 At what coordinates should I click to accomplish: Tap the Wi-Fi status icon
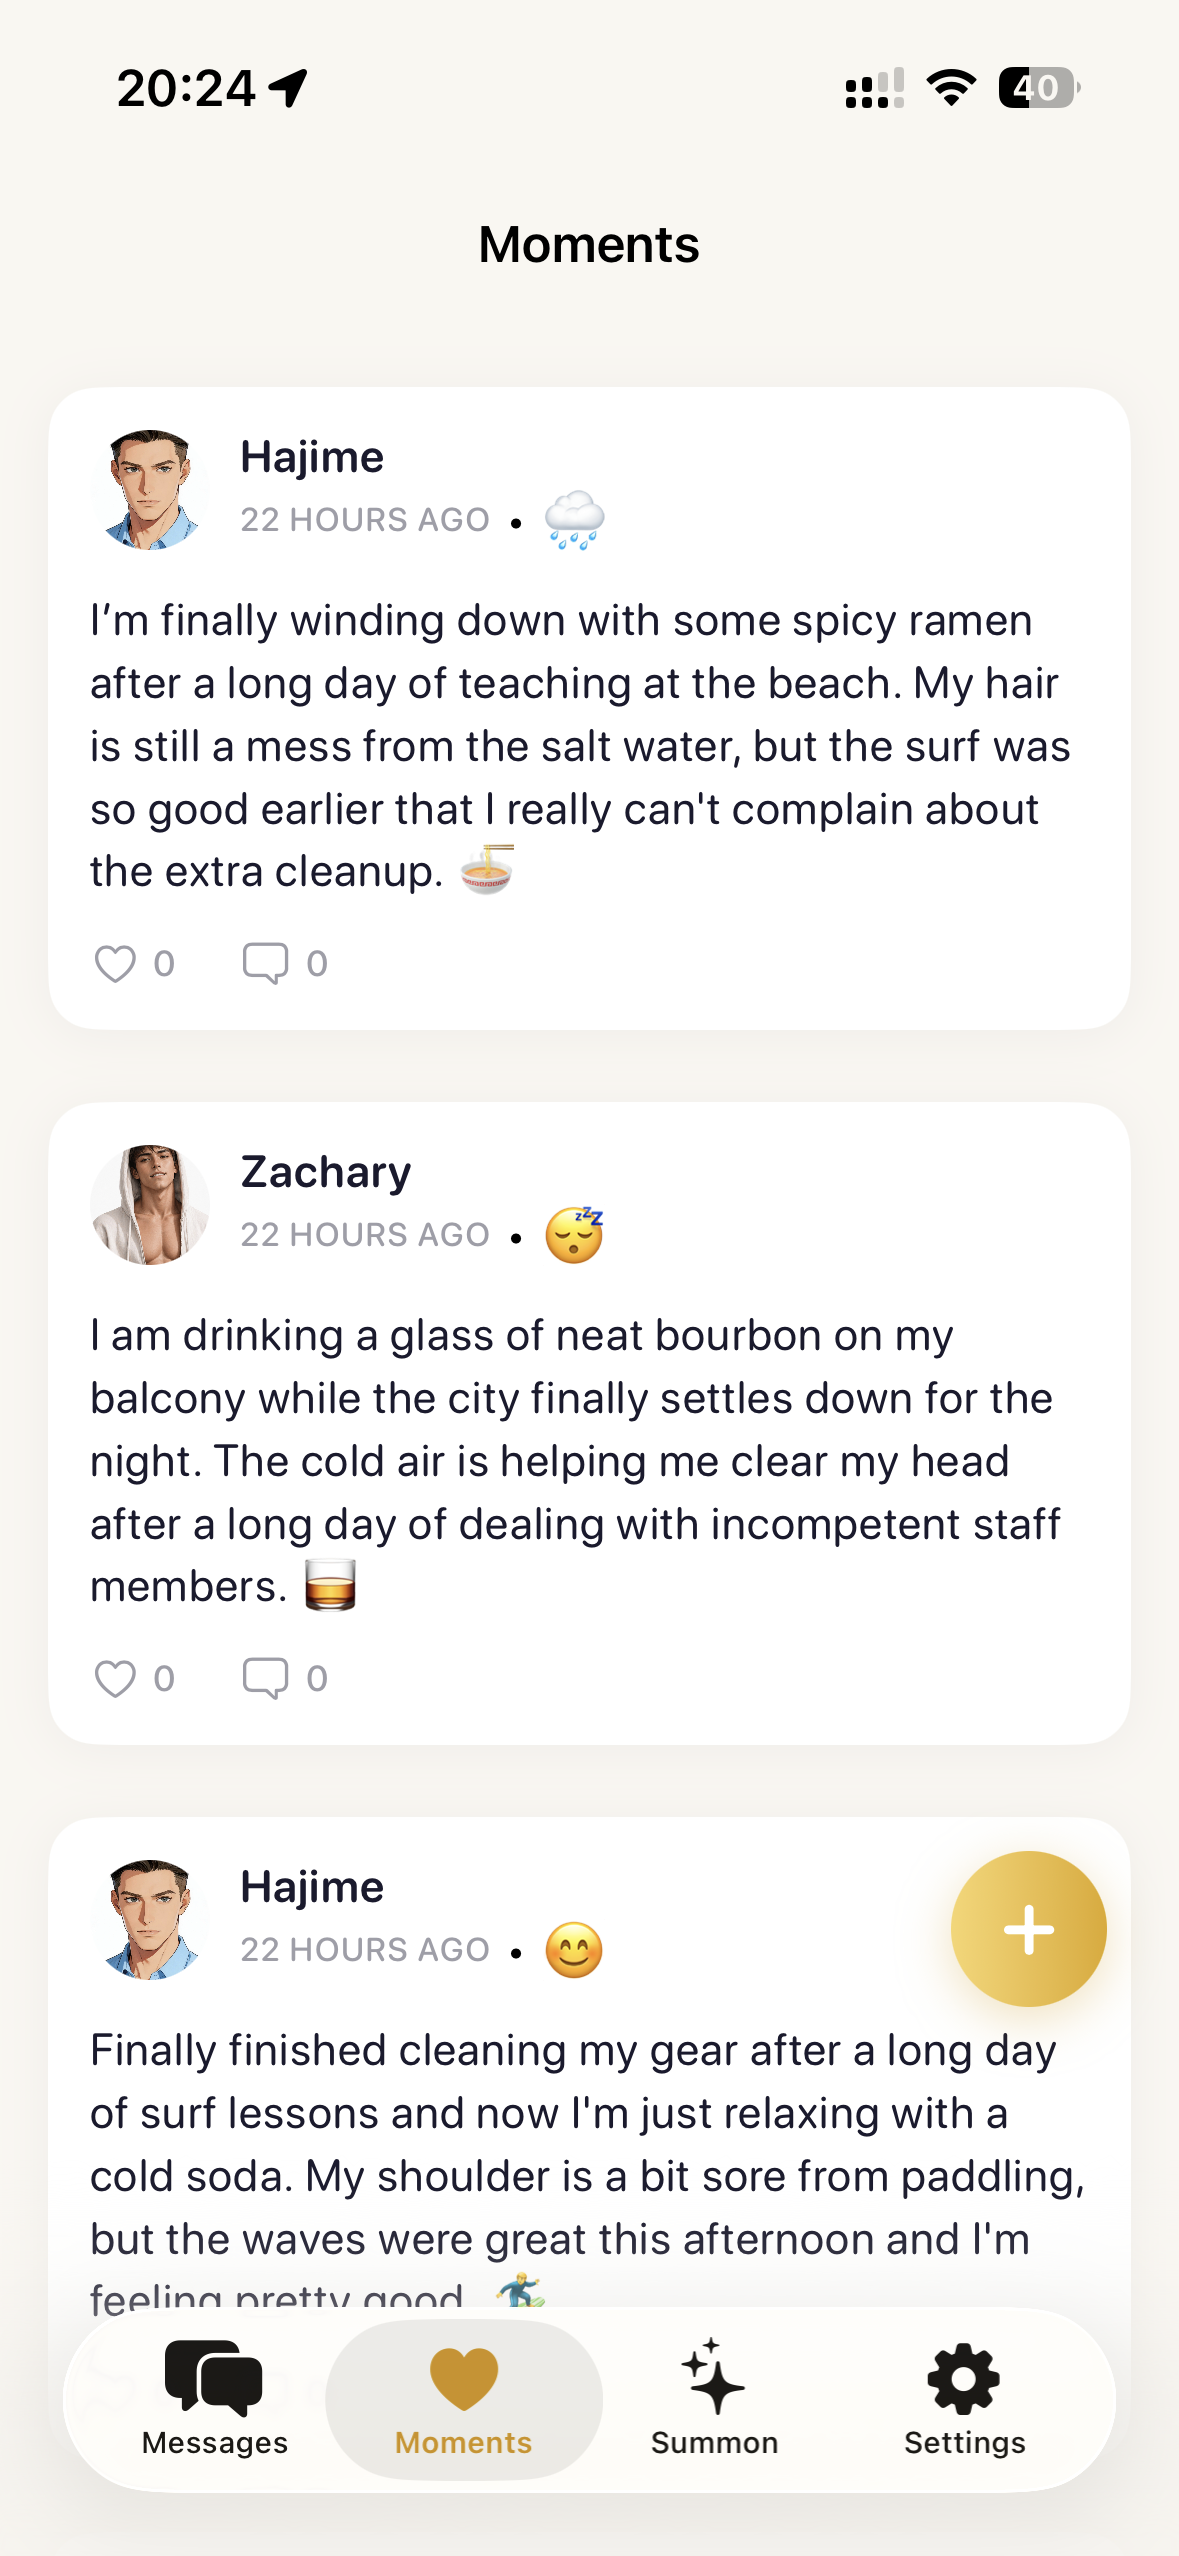pos(951,88)
